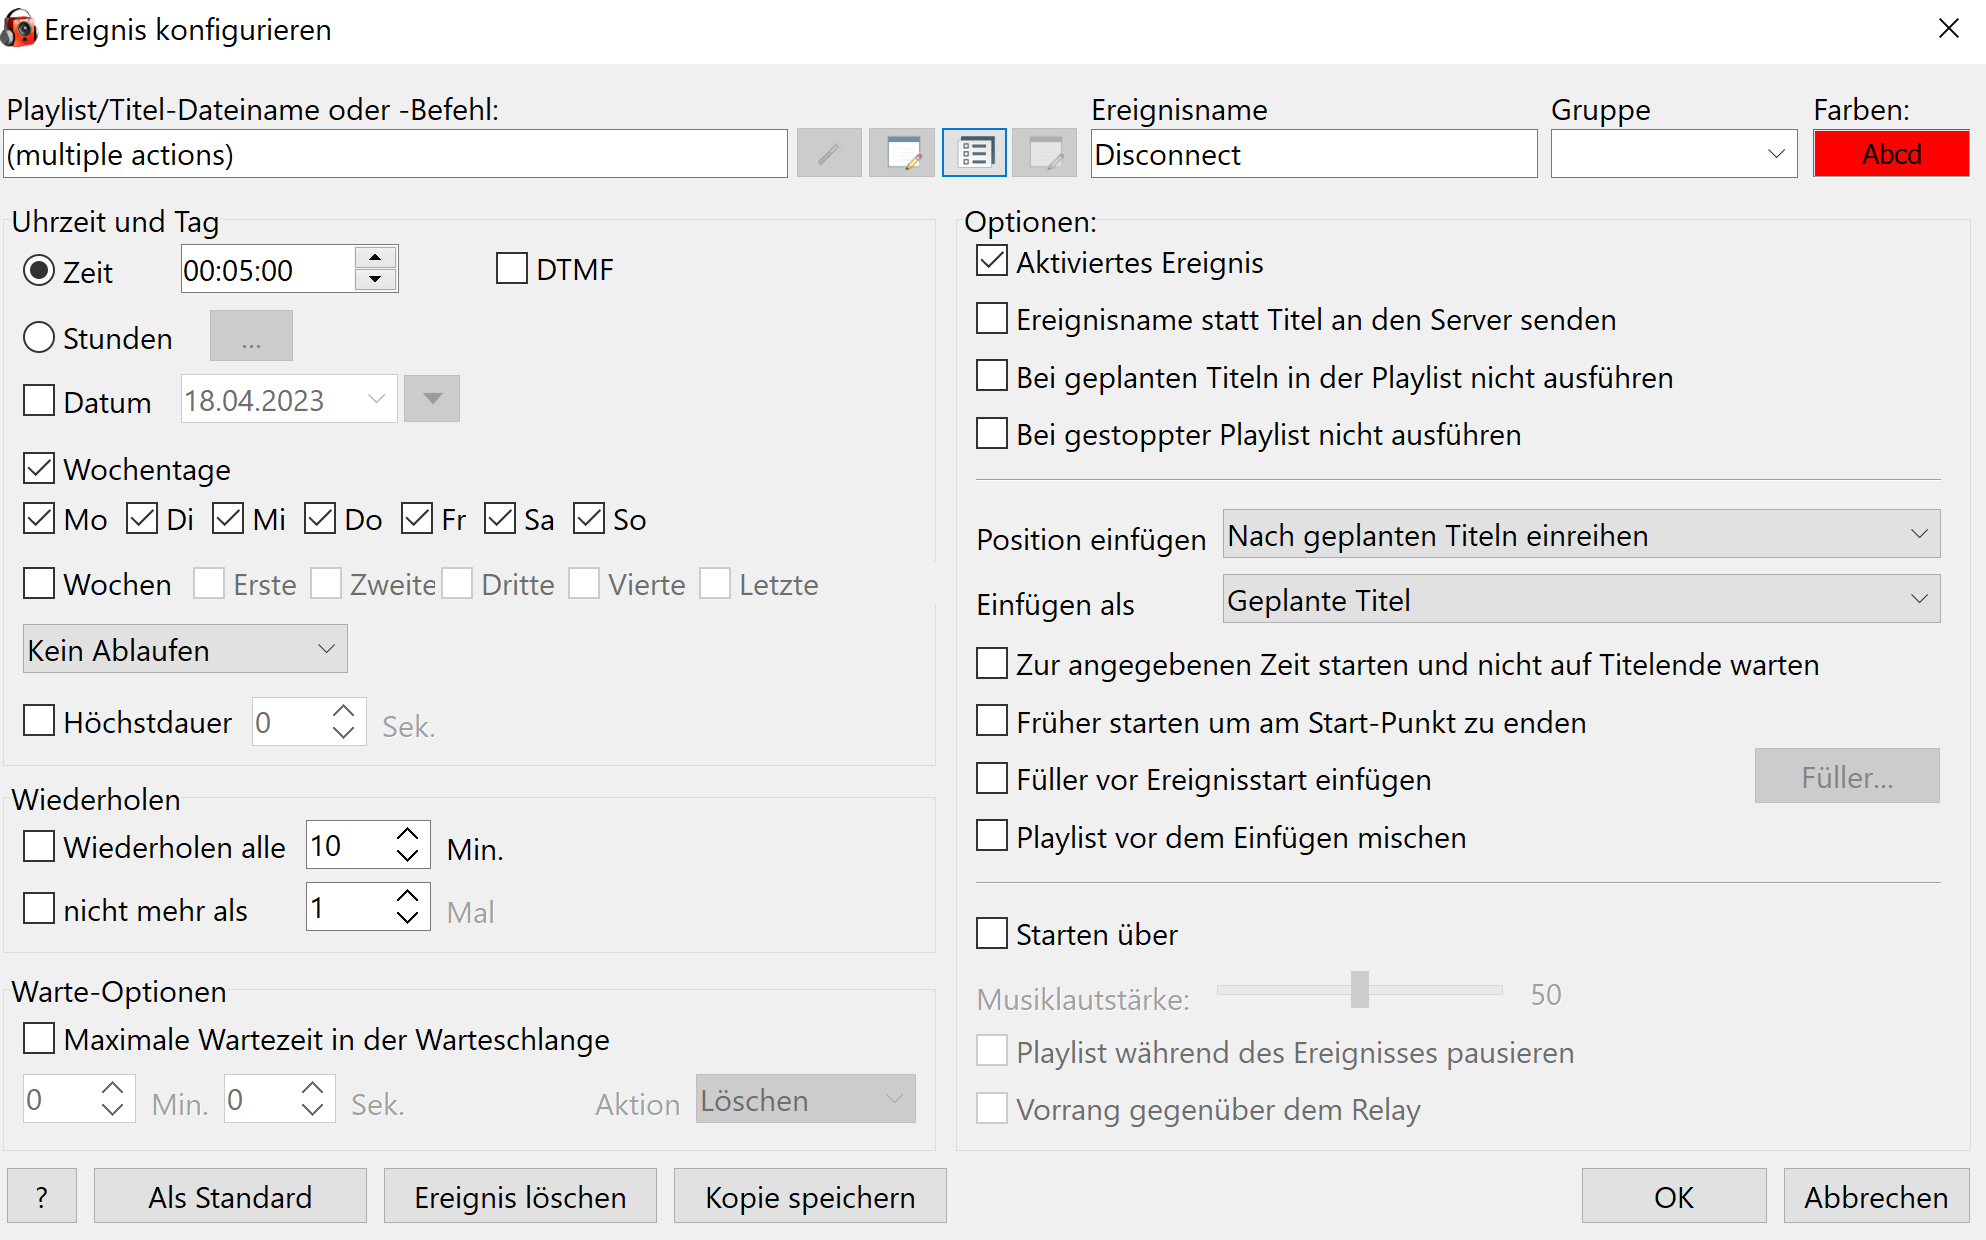This screenshot has width=1986, height=1240.
Task: Decrease repeat interval minutes
Action: point(407,856)
